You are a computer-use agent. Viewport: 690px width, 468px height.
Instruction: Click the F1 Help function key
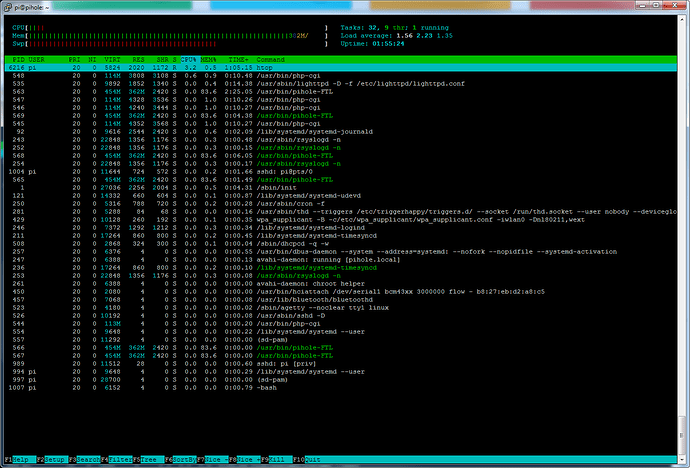20,460
